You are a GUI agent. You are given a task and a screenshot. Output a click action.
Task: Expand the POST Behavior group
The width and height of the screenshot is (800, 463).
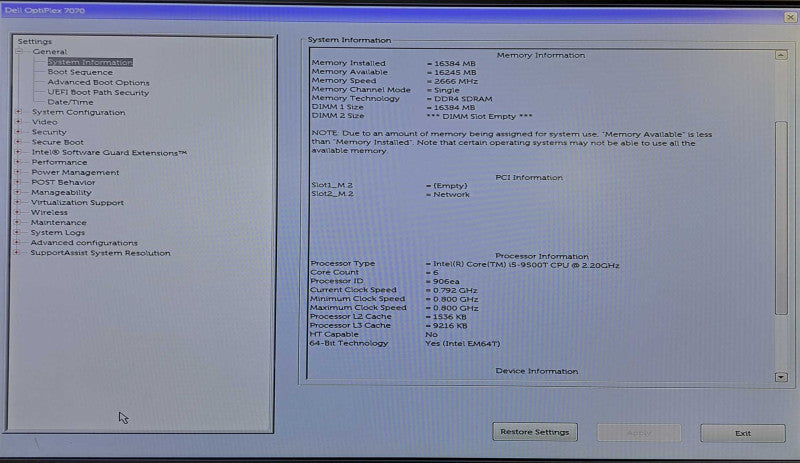(18, 182)
